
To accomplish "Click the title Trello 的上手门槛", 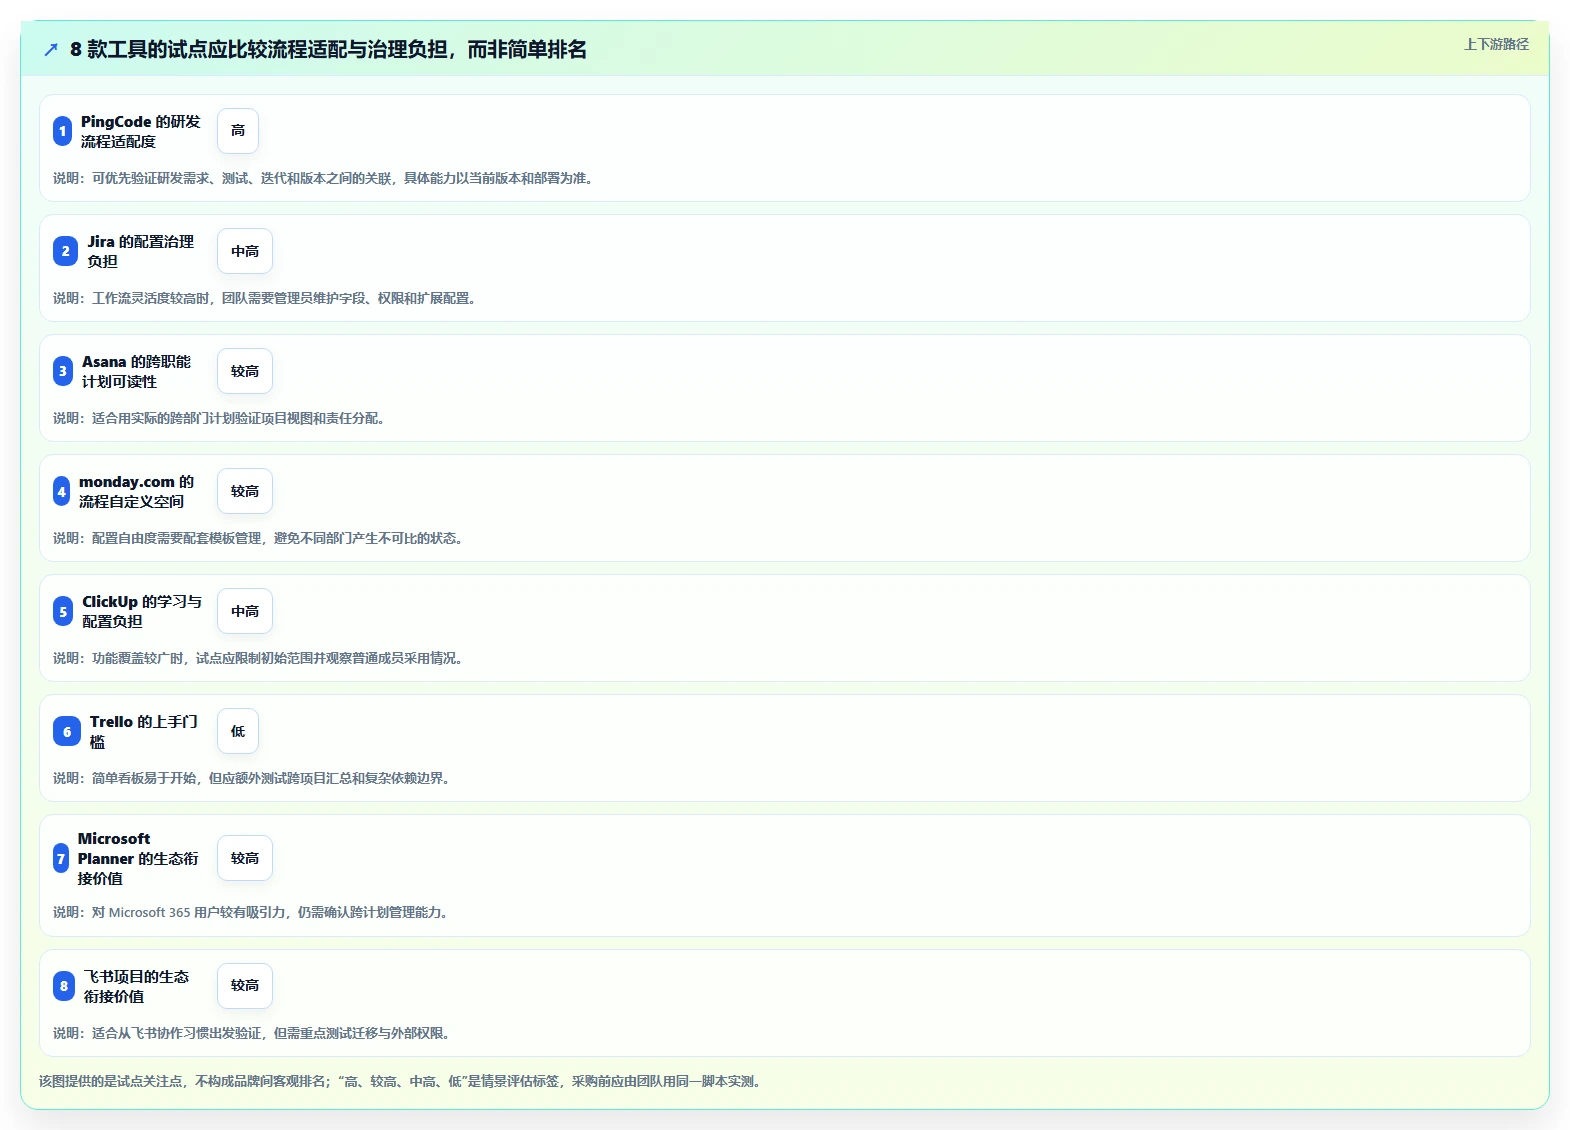I will [x=144, y=731].
